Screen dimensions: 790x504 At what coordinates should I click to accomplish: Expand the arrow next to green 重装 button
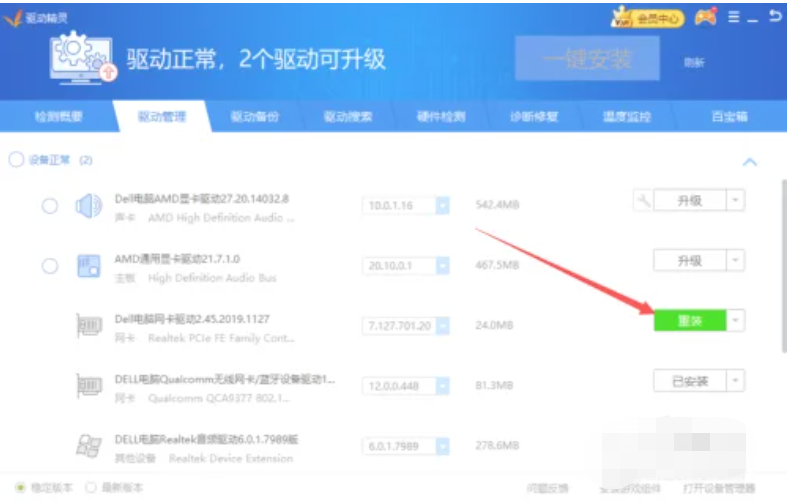(x=736, y=320)
